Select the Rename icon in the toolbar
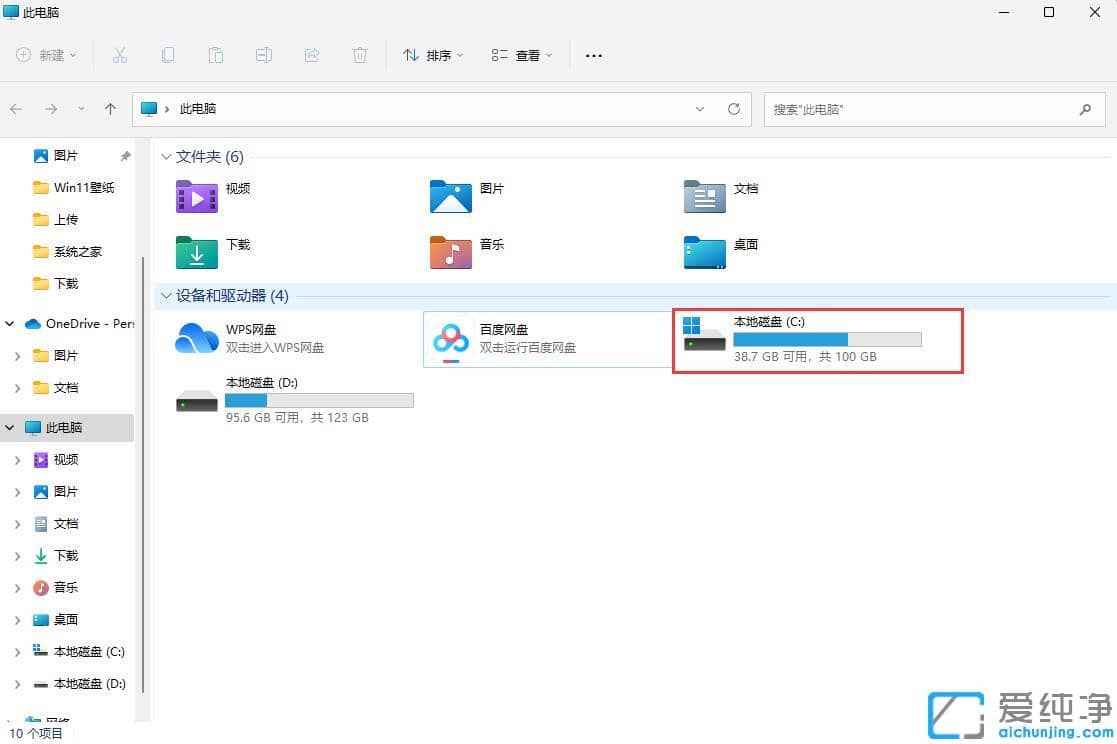 click(x=264, y=55)
